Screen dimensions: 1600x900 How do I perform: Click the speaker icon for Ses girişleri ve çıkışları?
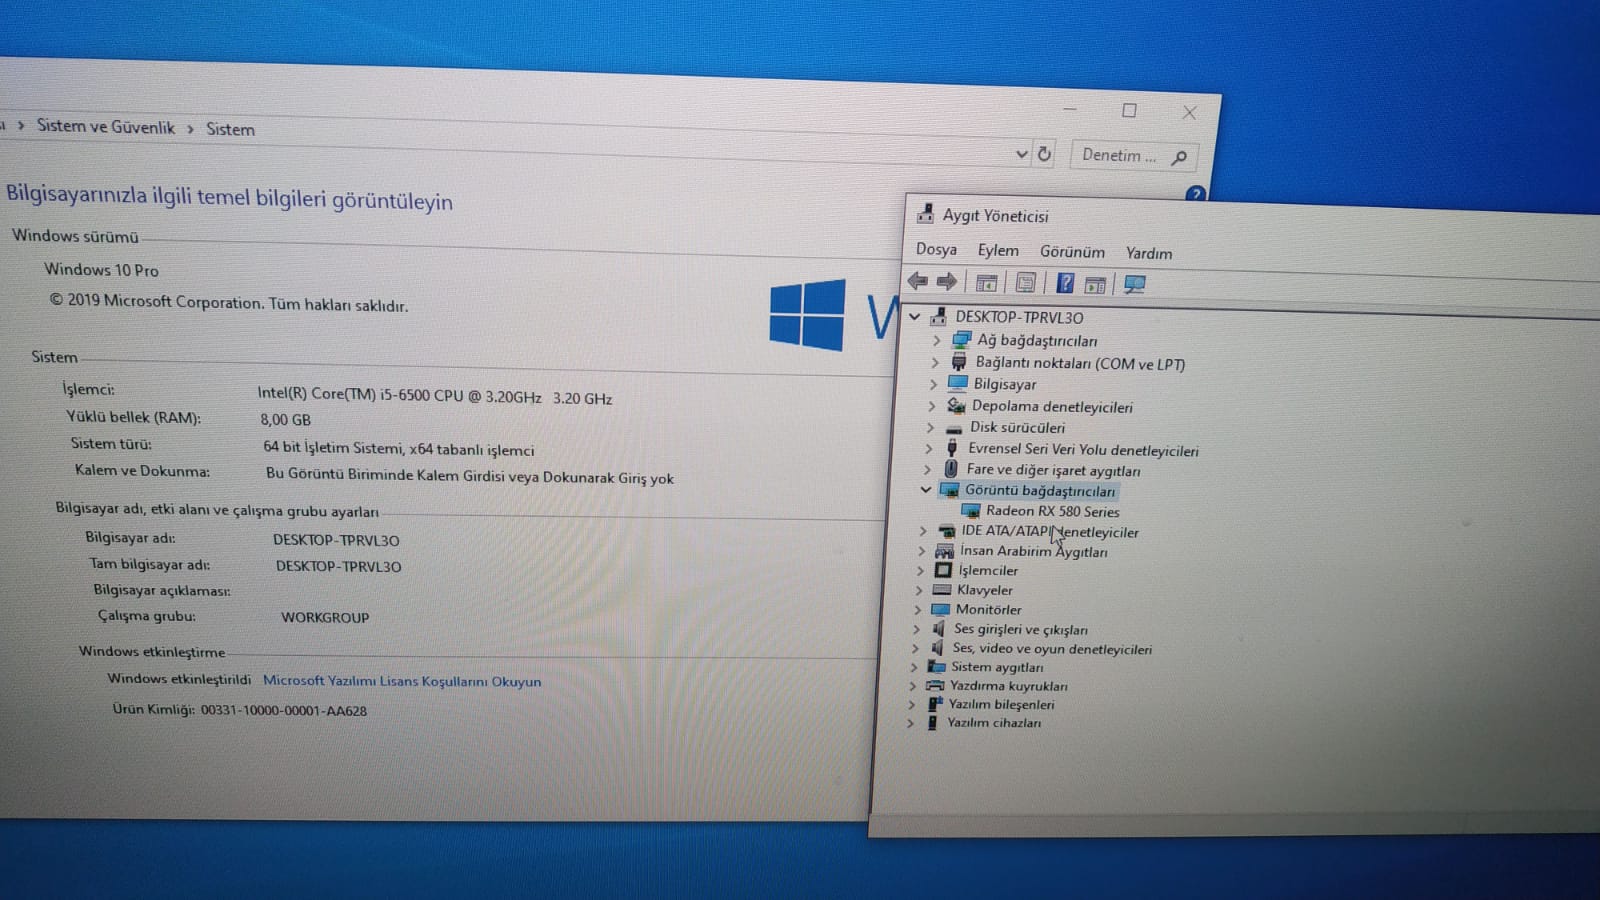pos(938,628)
